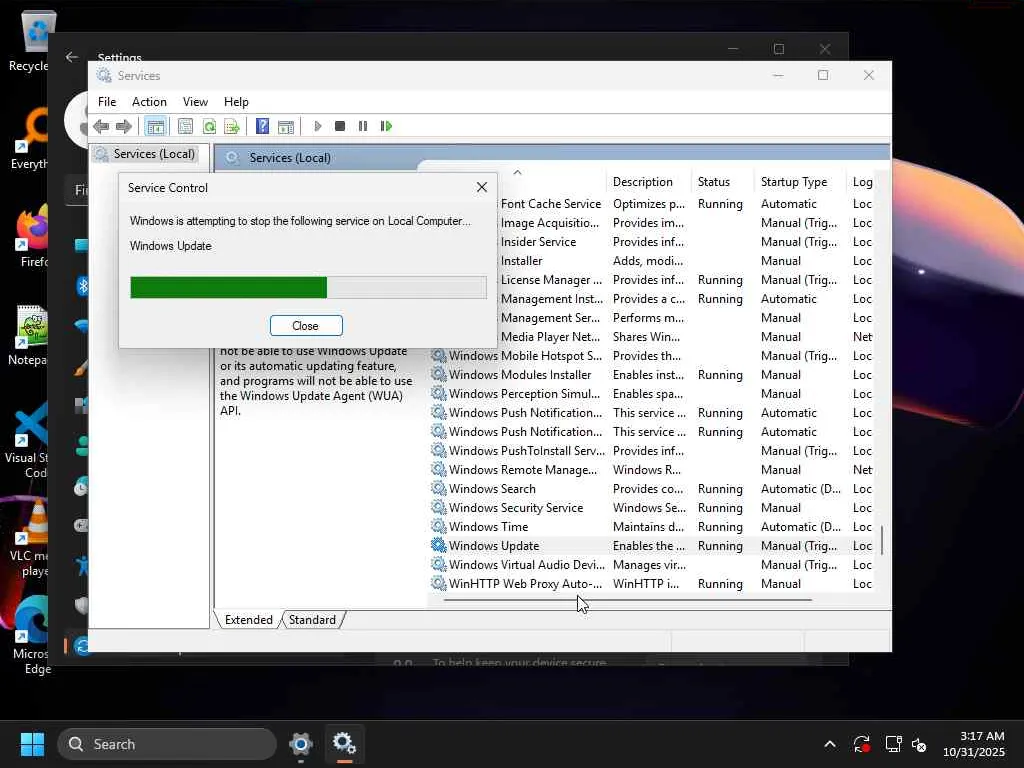The image size is (1024, 768).
Task: Open the Help menu
Action: pos(236,102)
